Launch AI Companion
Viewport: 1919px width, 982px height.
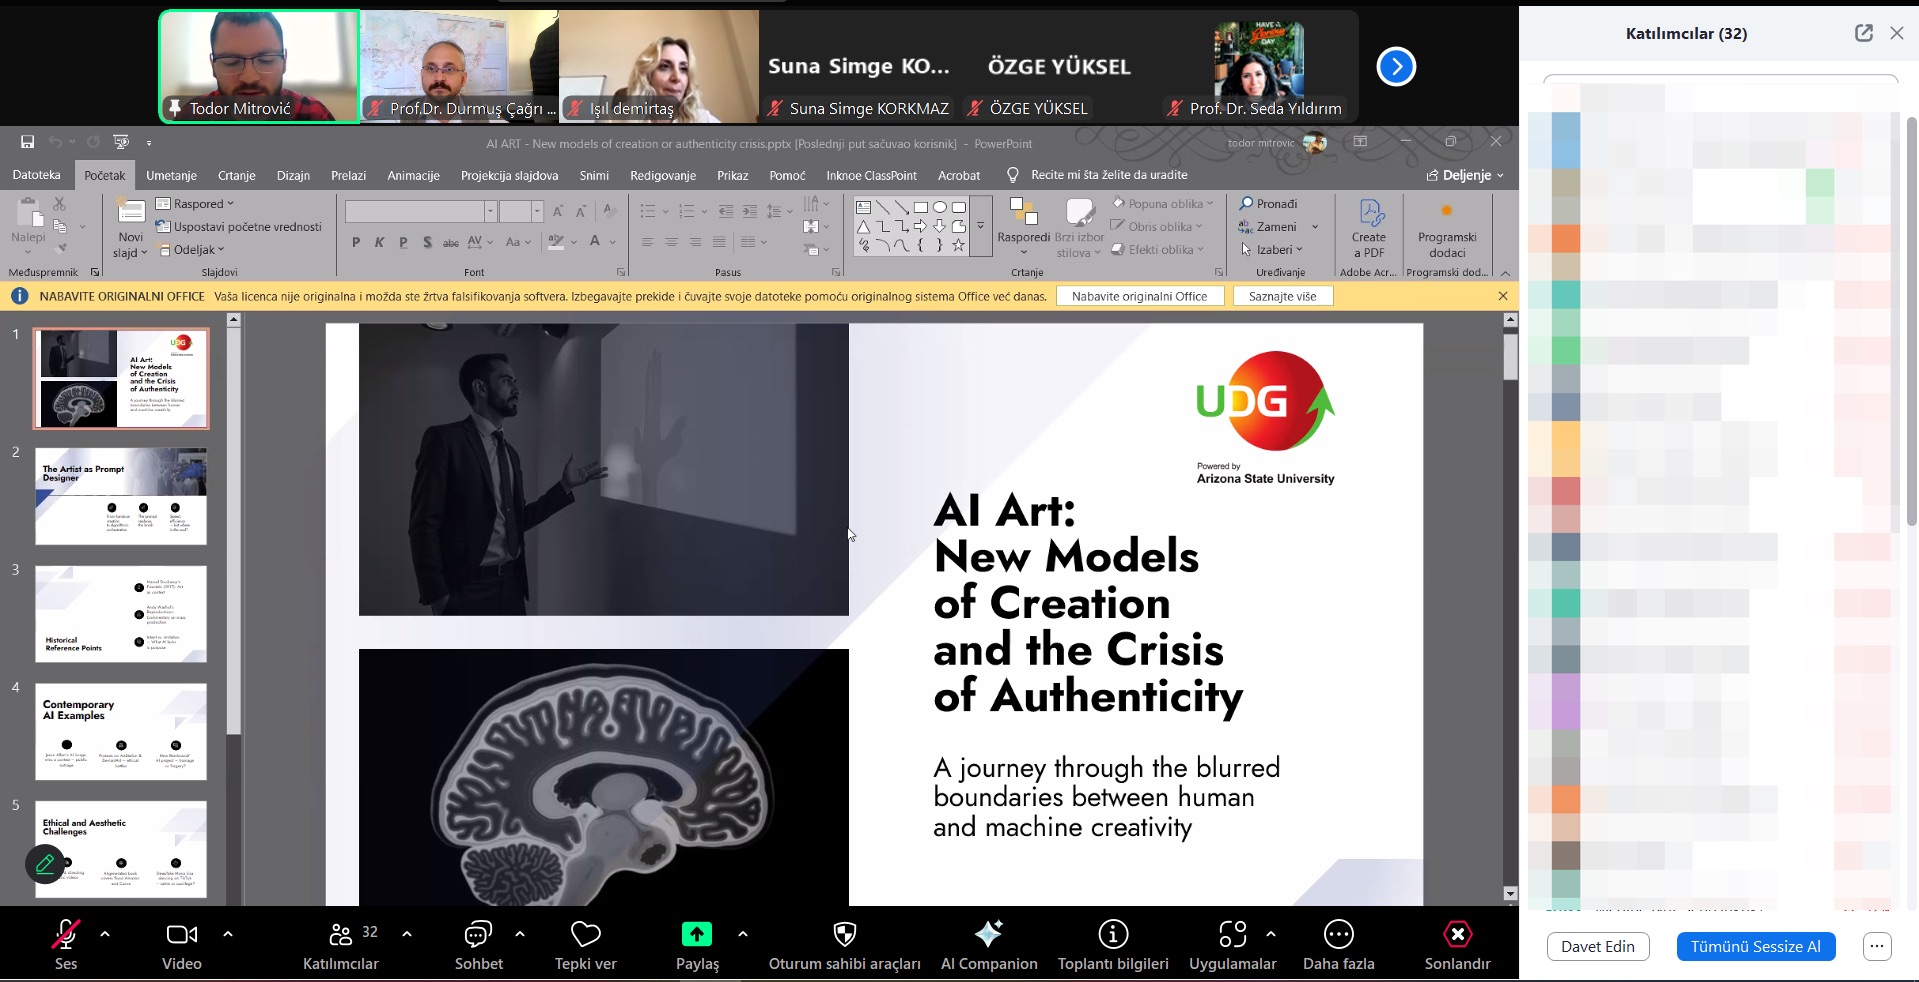pos(989,945)
